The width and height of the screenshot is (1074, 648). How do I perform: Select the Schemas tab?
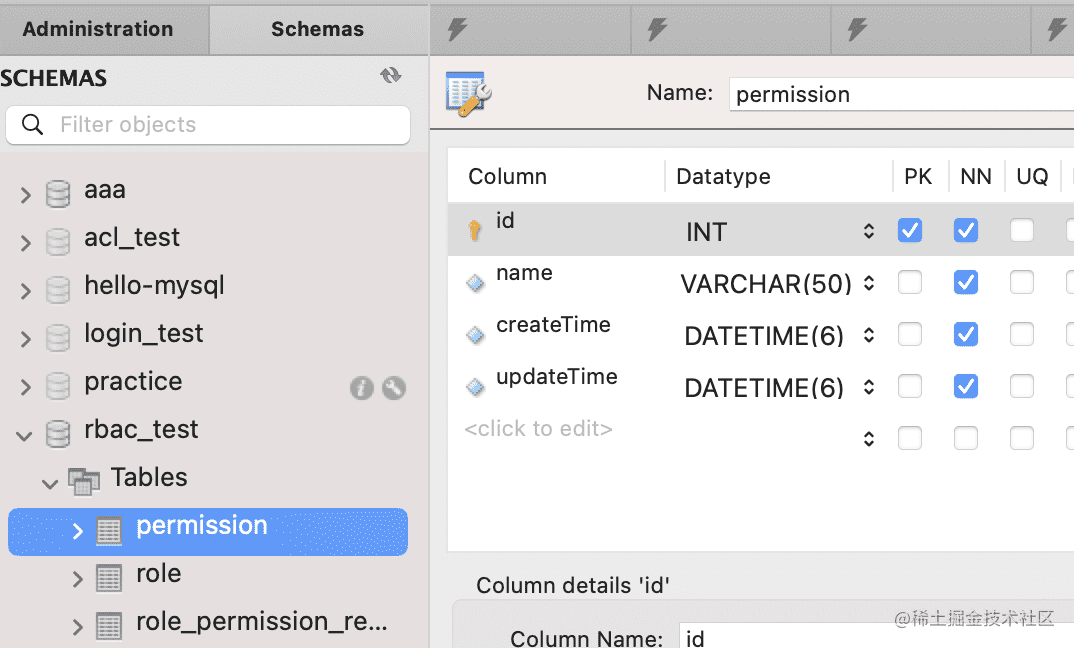coord(317,29)
